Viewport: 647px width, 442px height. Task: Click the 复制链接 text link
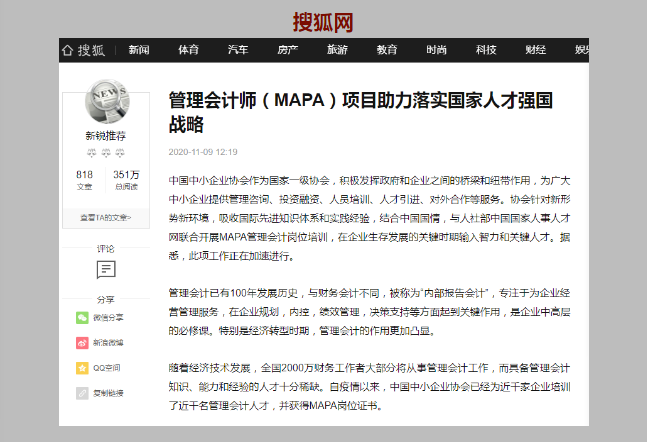click(108, 393)
